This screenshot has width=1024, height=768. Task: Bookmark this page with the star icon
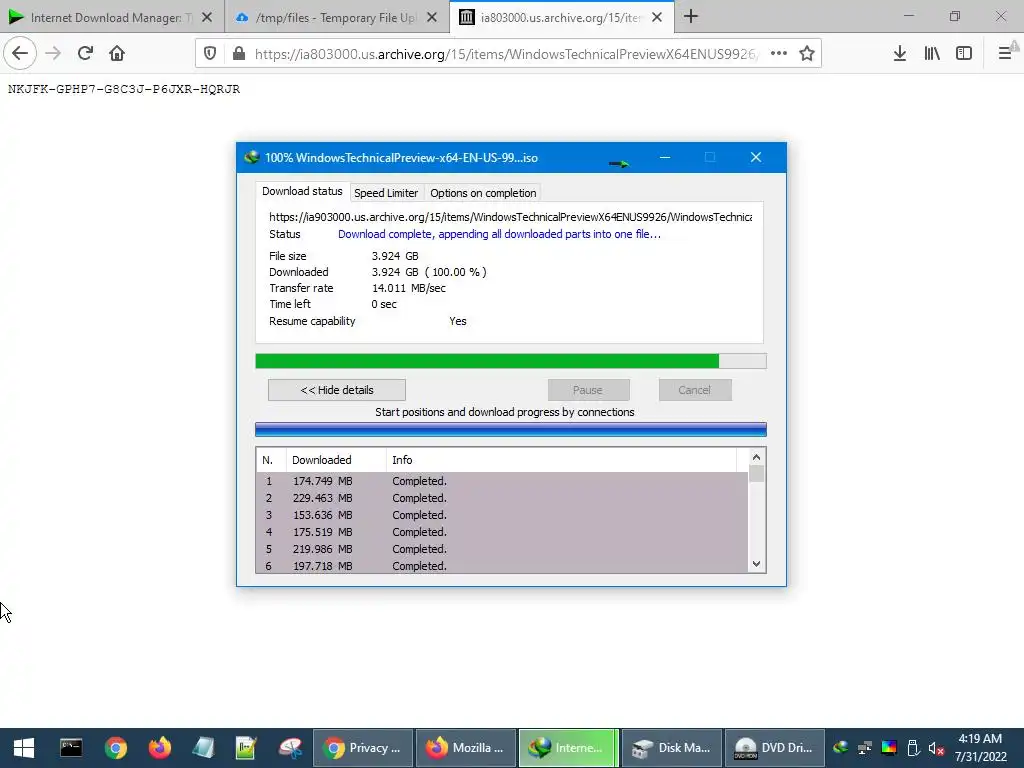[807, 54]
